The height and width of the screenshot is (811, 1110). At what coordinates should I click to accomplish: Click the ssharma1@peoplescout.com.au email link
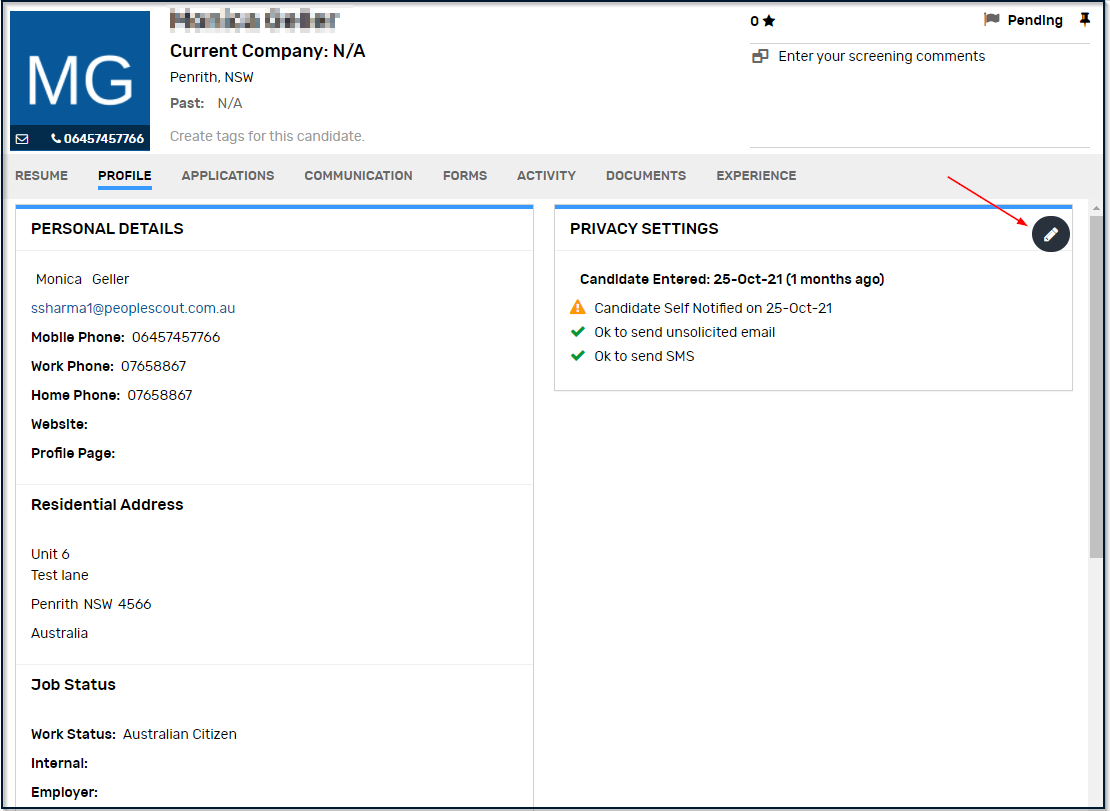point(133,308)
